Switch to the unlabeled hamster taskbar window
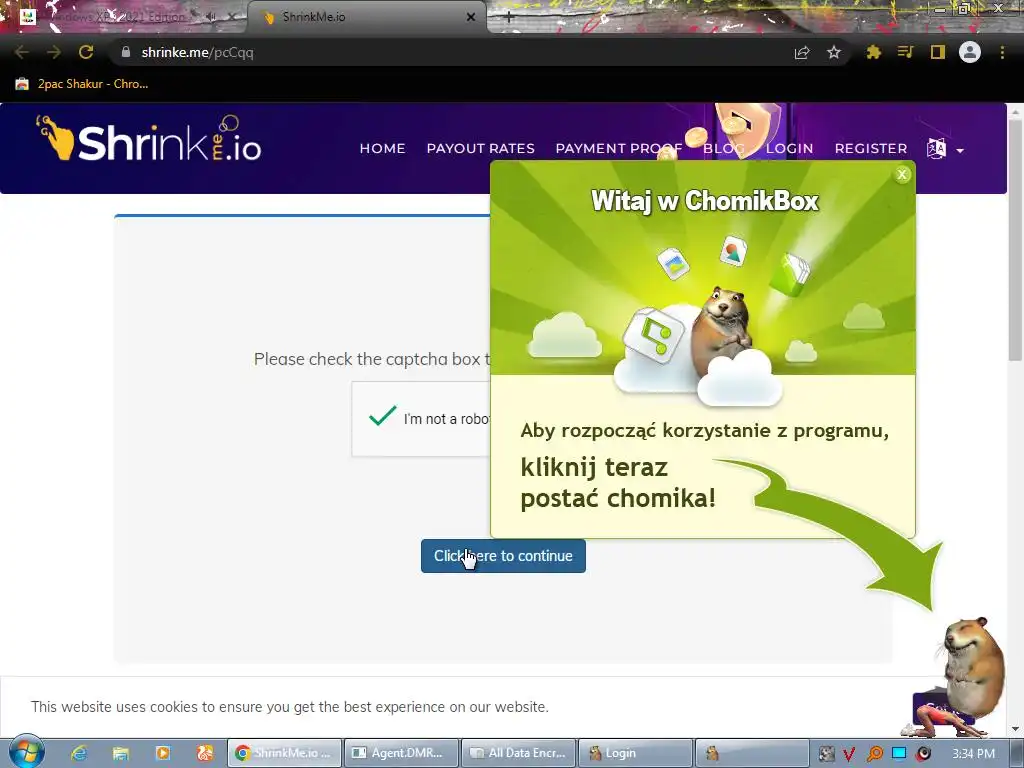This screenshot has height=768, width=1024. (752, 753)
